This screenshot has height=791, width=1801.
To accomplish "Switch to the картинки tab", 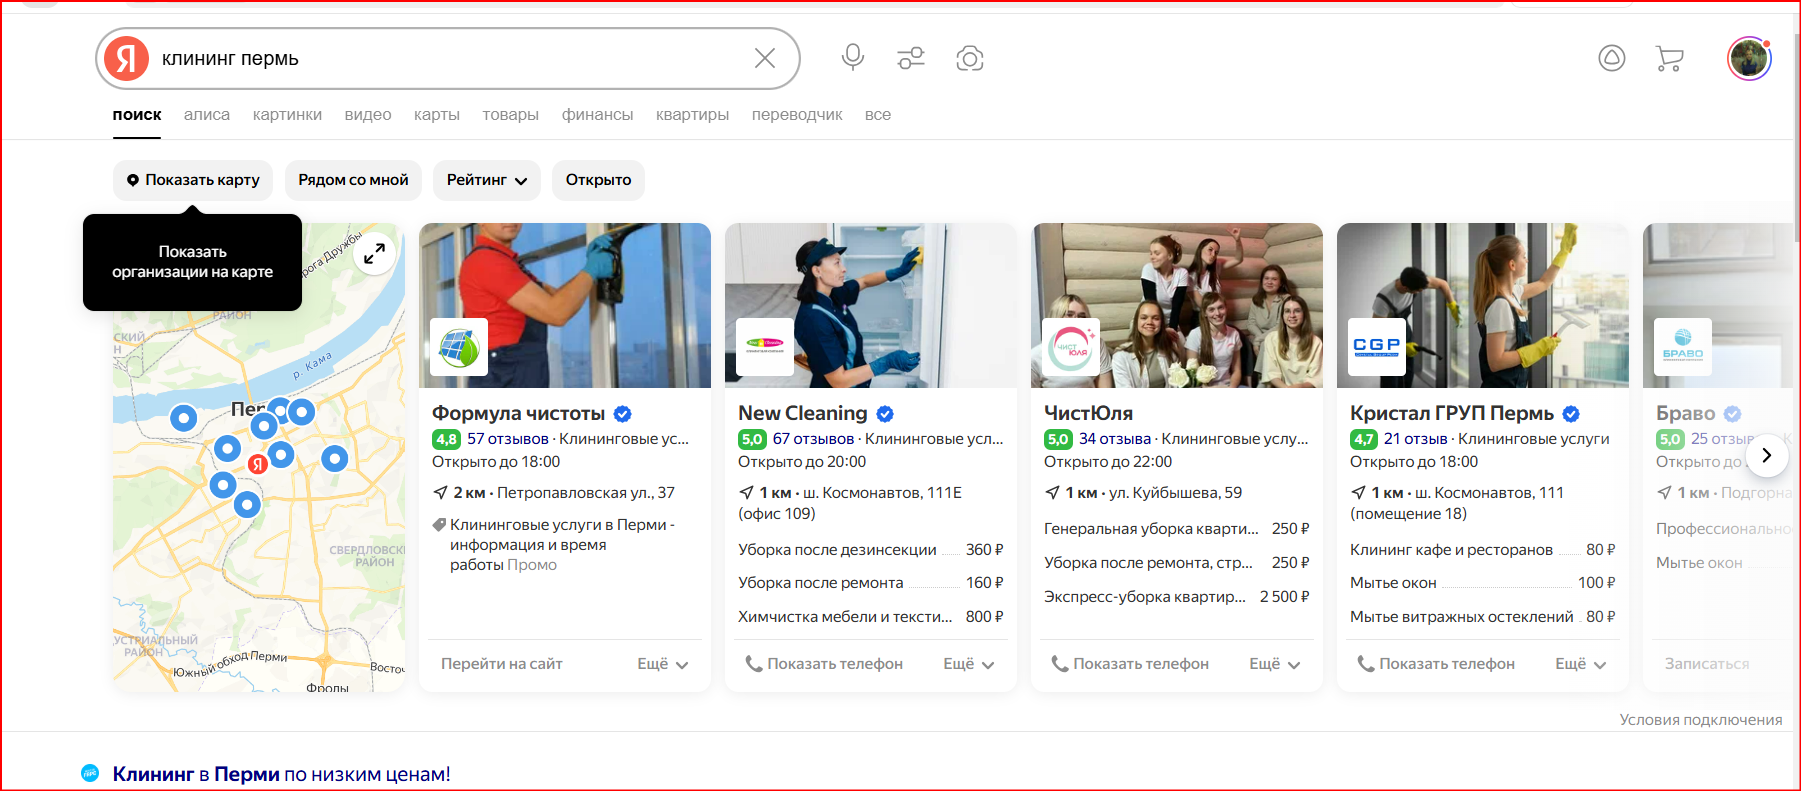I will (287, 115).
